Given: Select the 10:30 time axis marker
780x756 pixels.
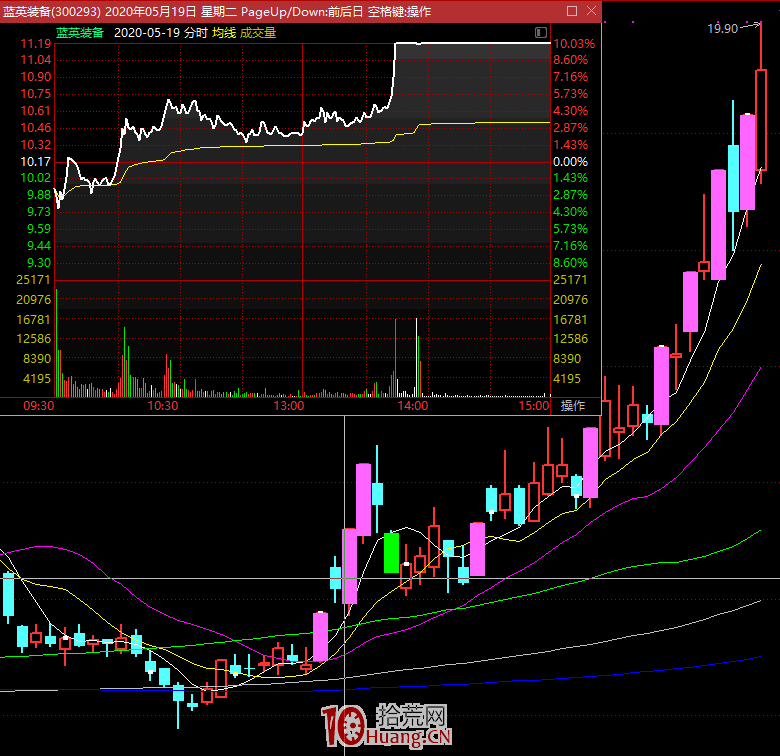Looking at the screenshot, I should pos(163,407).
